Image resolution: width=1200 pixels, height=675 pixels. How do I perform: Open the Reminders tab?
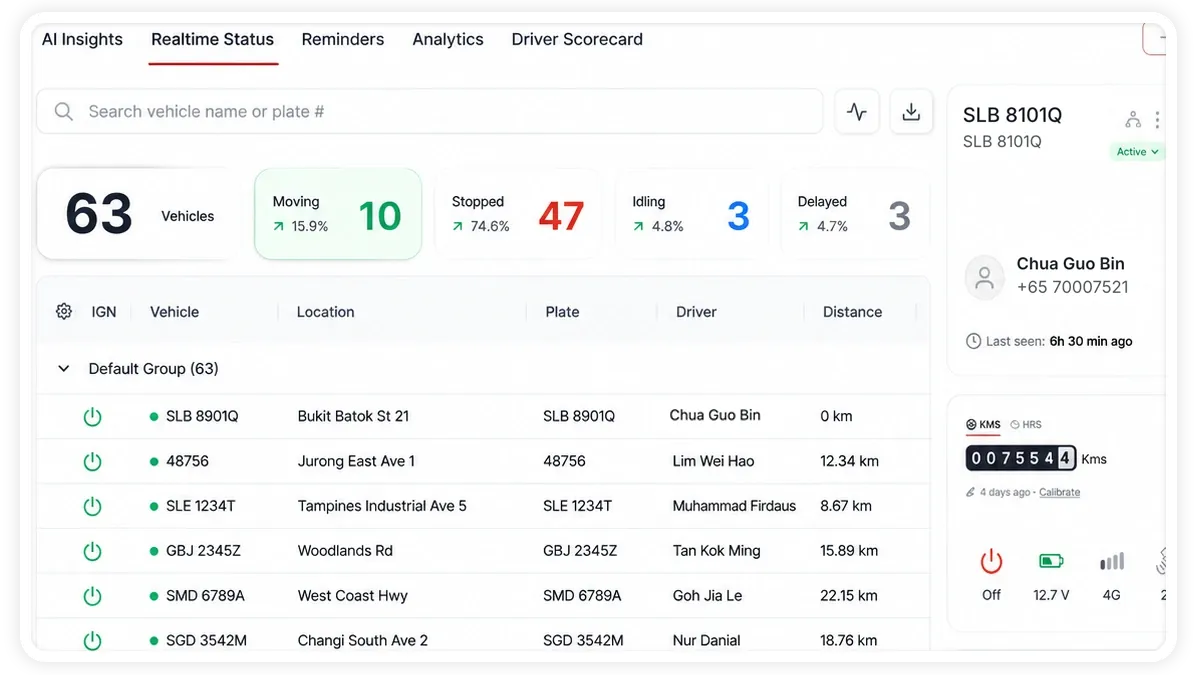coord(343,40)
